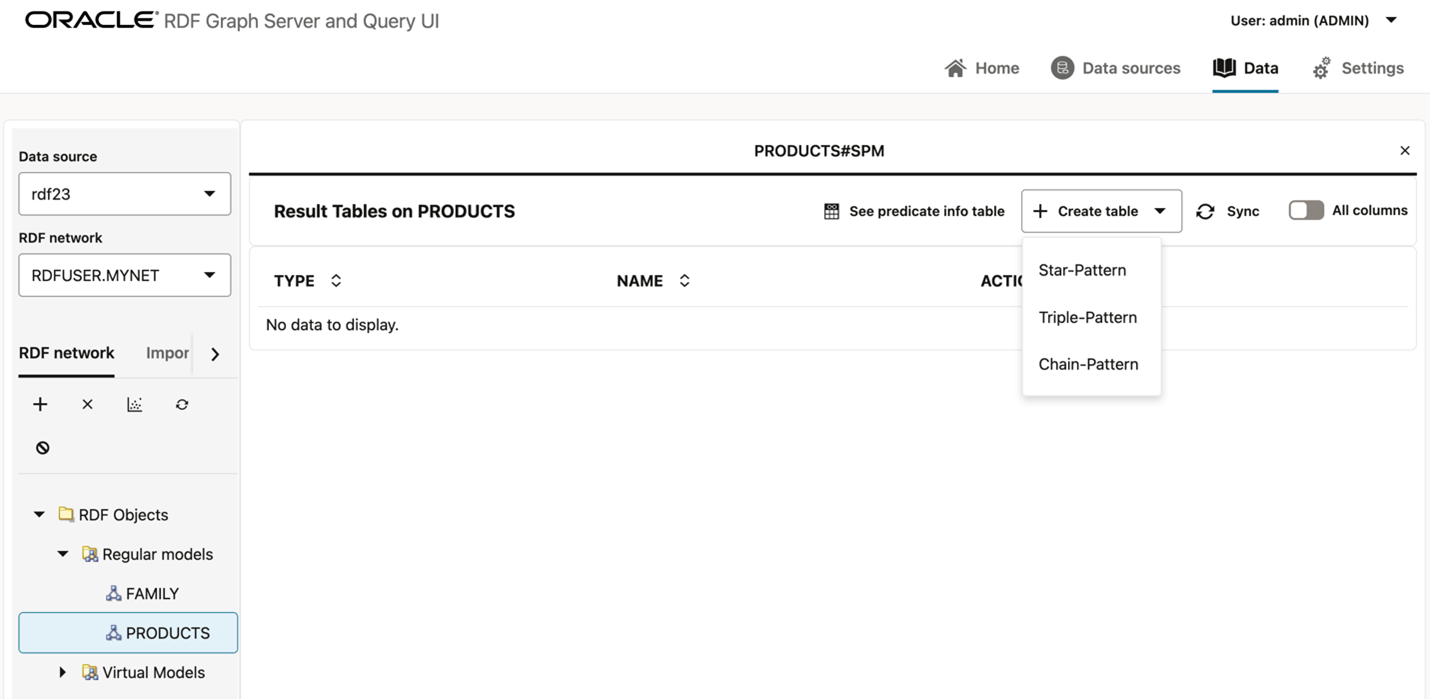This screenshot has width=1430, height=699.
Task: Open the Settings gear page
Action: click(x=1358, y=68)
